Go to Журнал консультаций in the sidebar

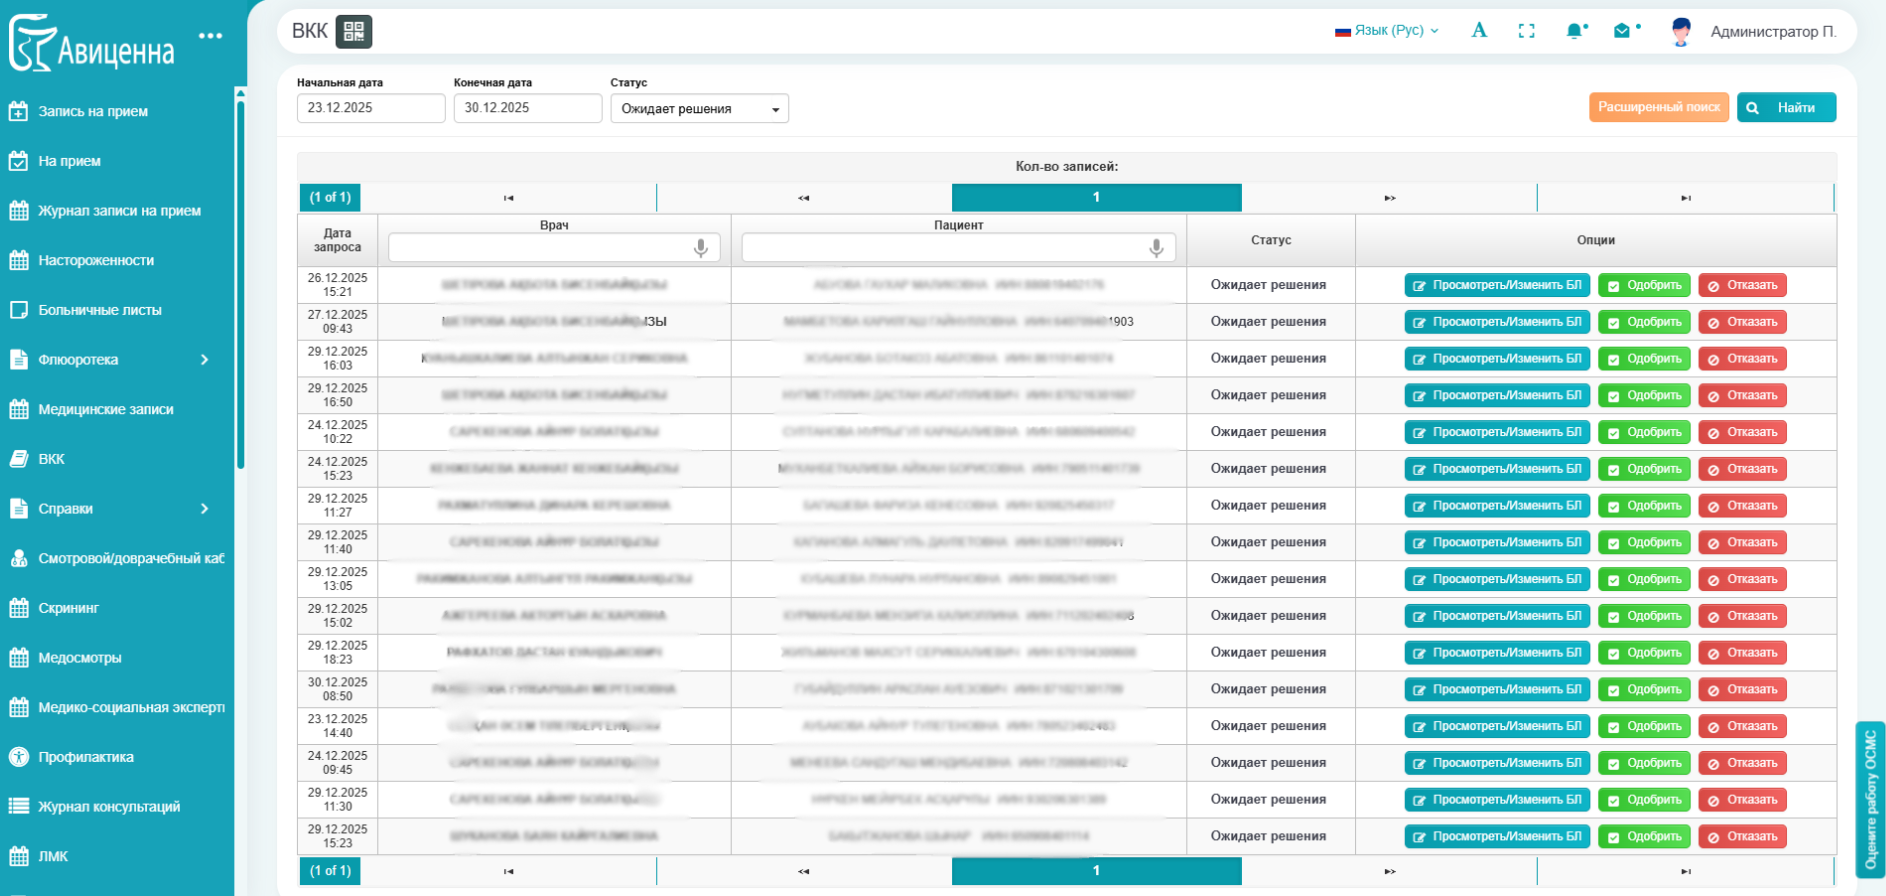coord(109,807)
